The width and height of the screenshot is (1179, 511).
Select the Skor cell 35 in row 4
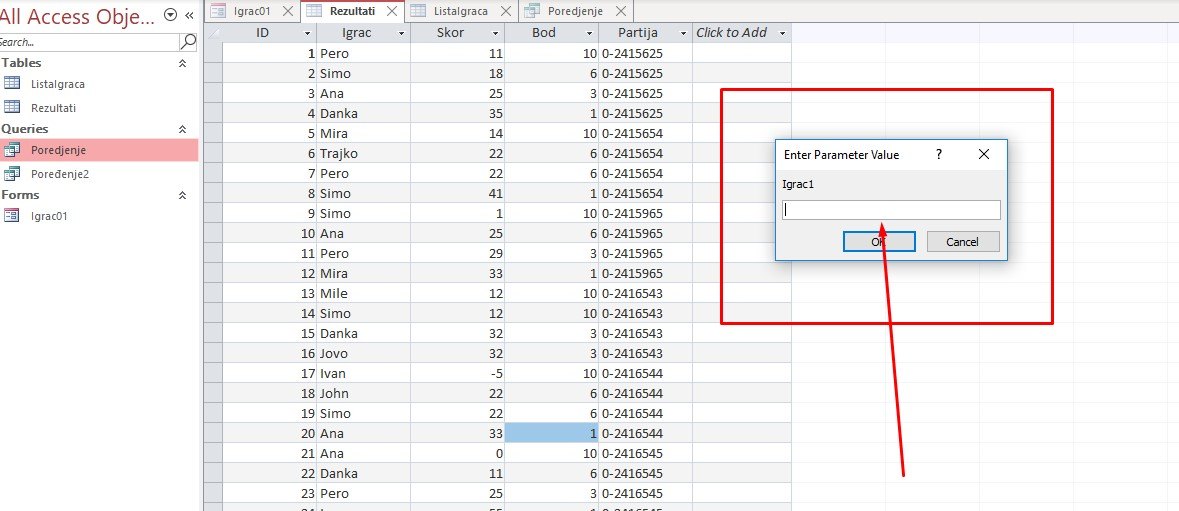(458, 113)
